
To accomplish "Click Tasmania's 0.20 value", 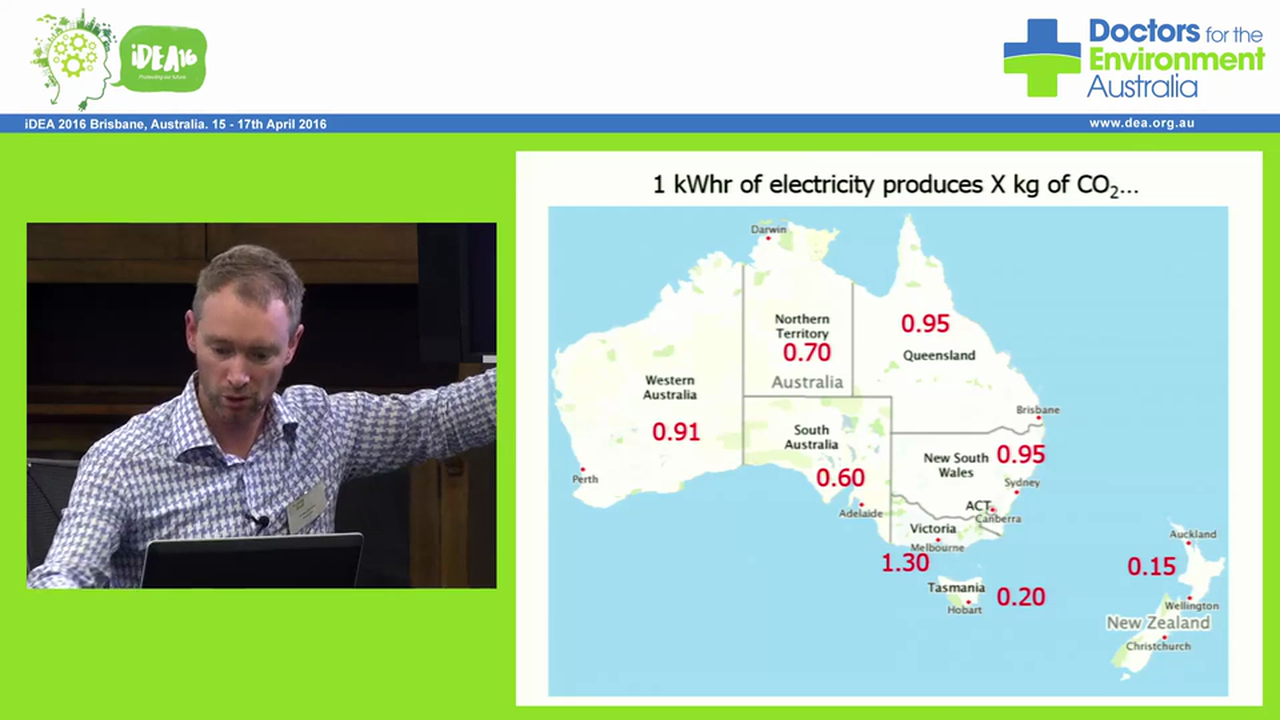I will pyautogui.click(x=1020, y=597).
